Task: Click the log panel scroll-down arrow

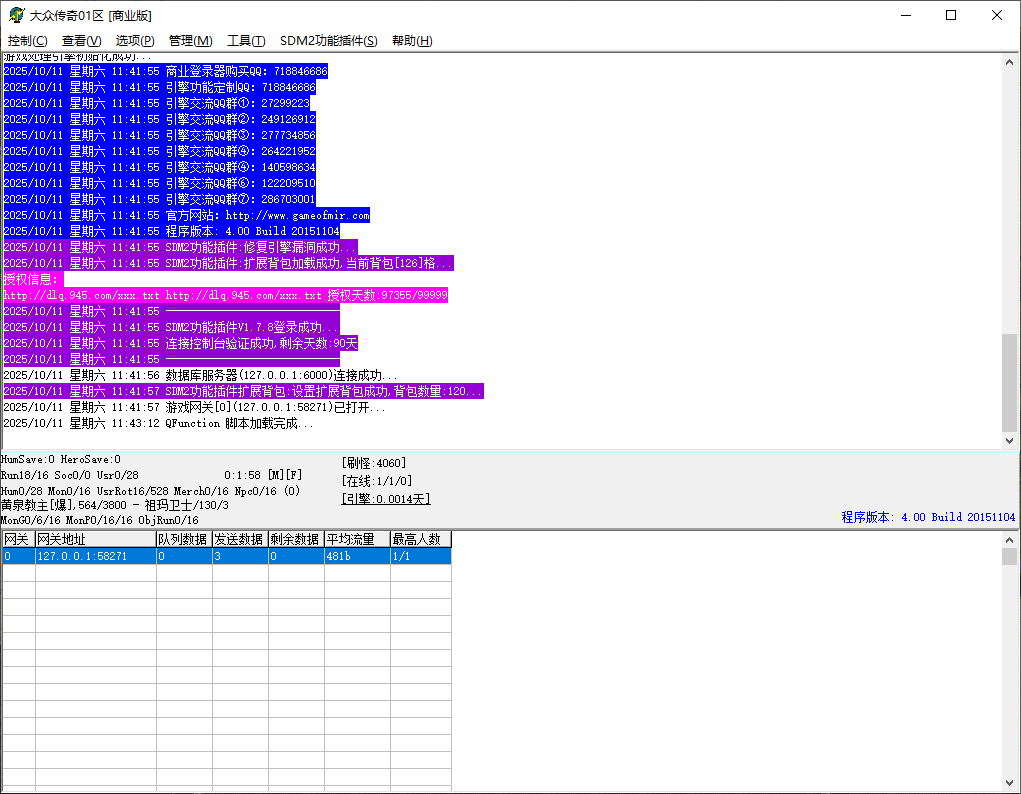Action: point(1009,440)
